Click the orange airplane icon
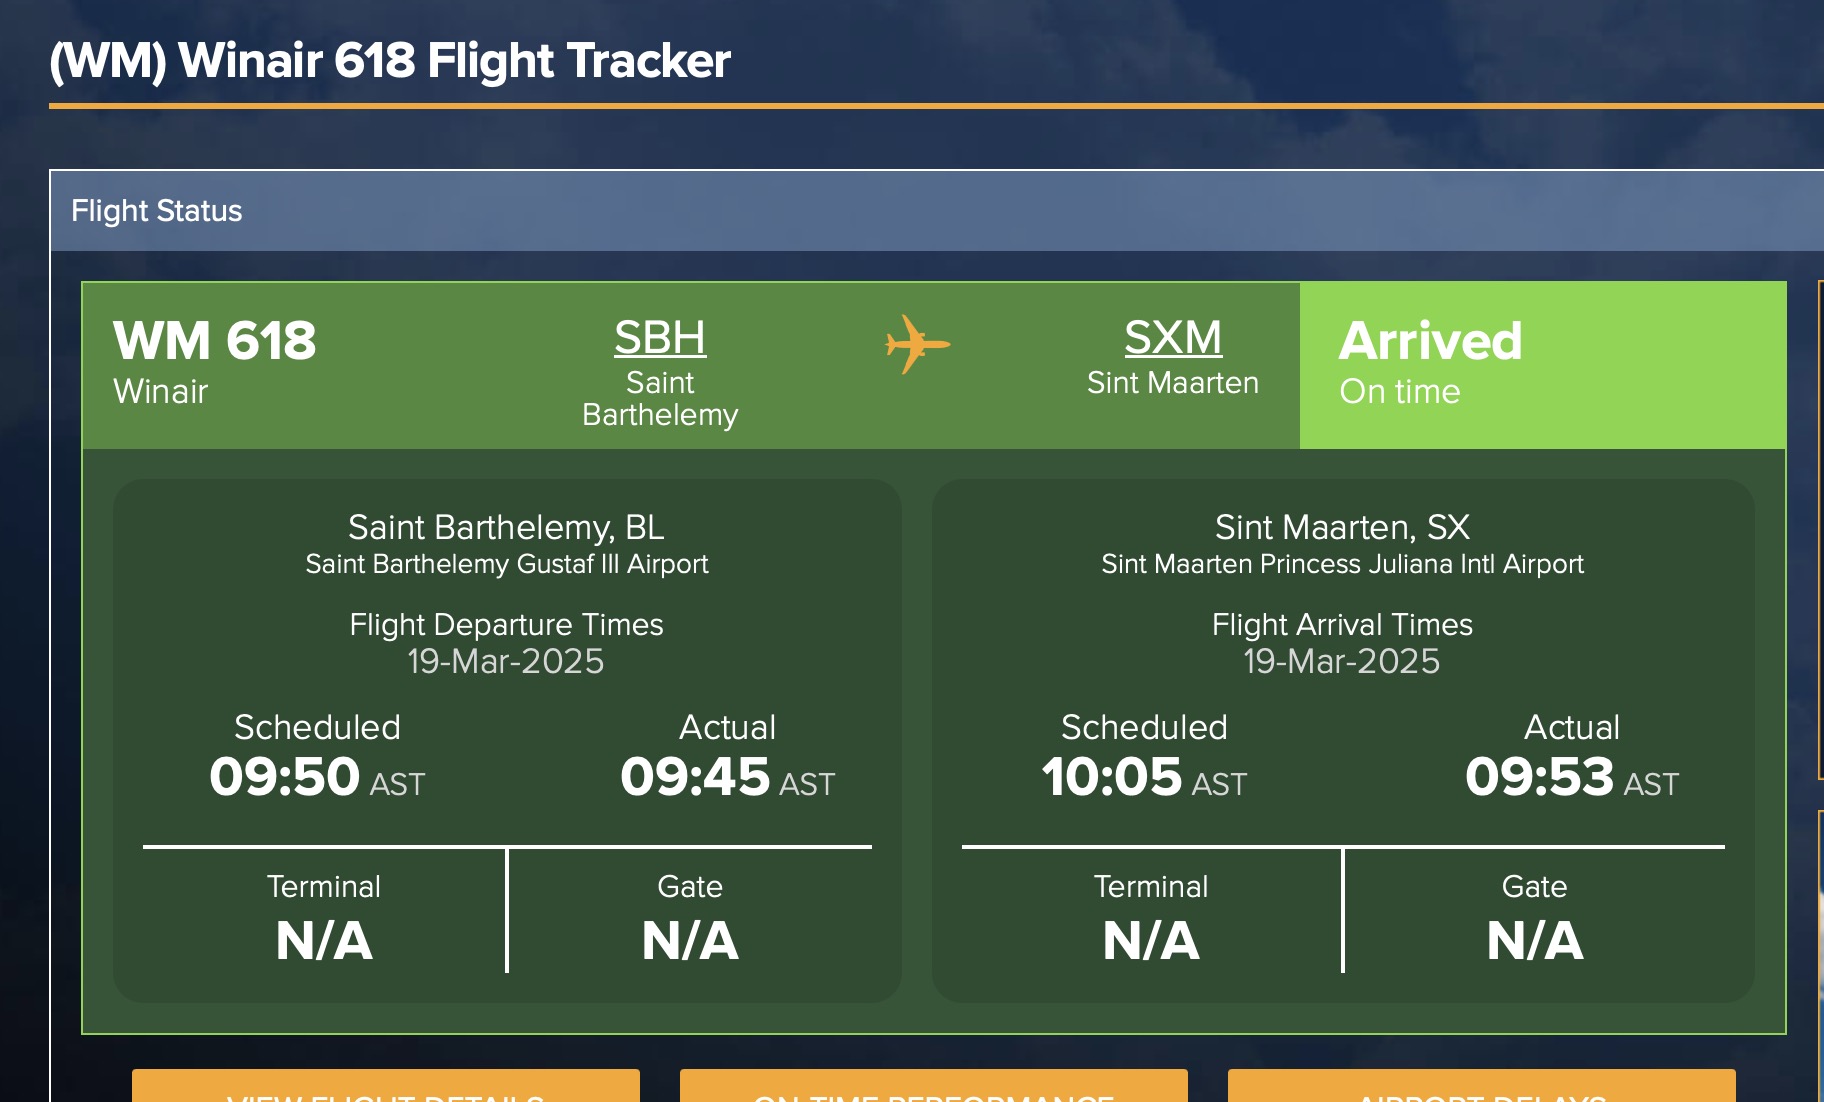The width and height of the screenshot is (1824, 1102). pos(917,345)
